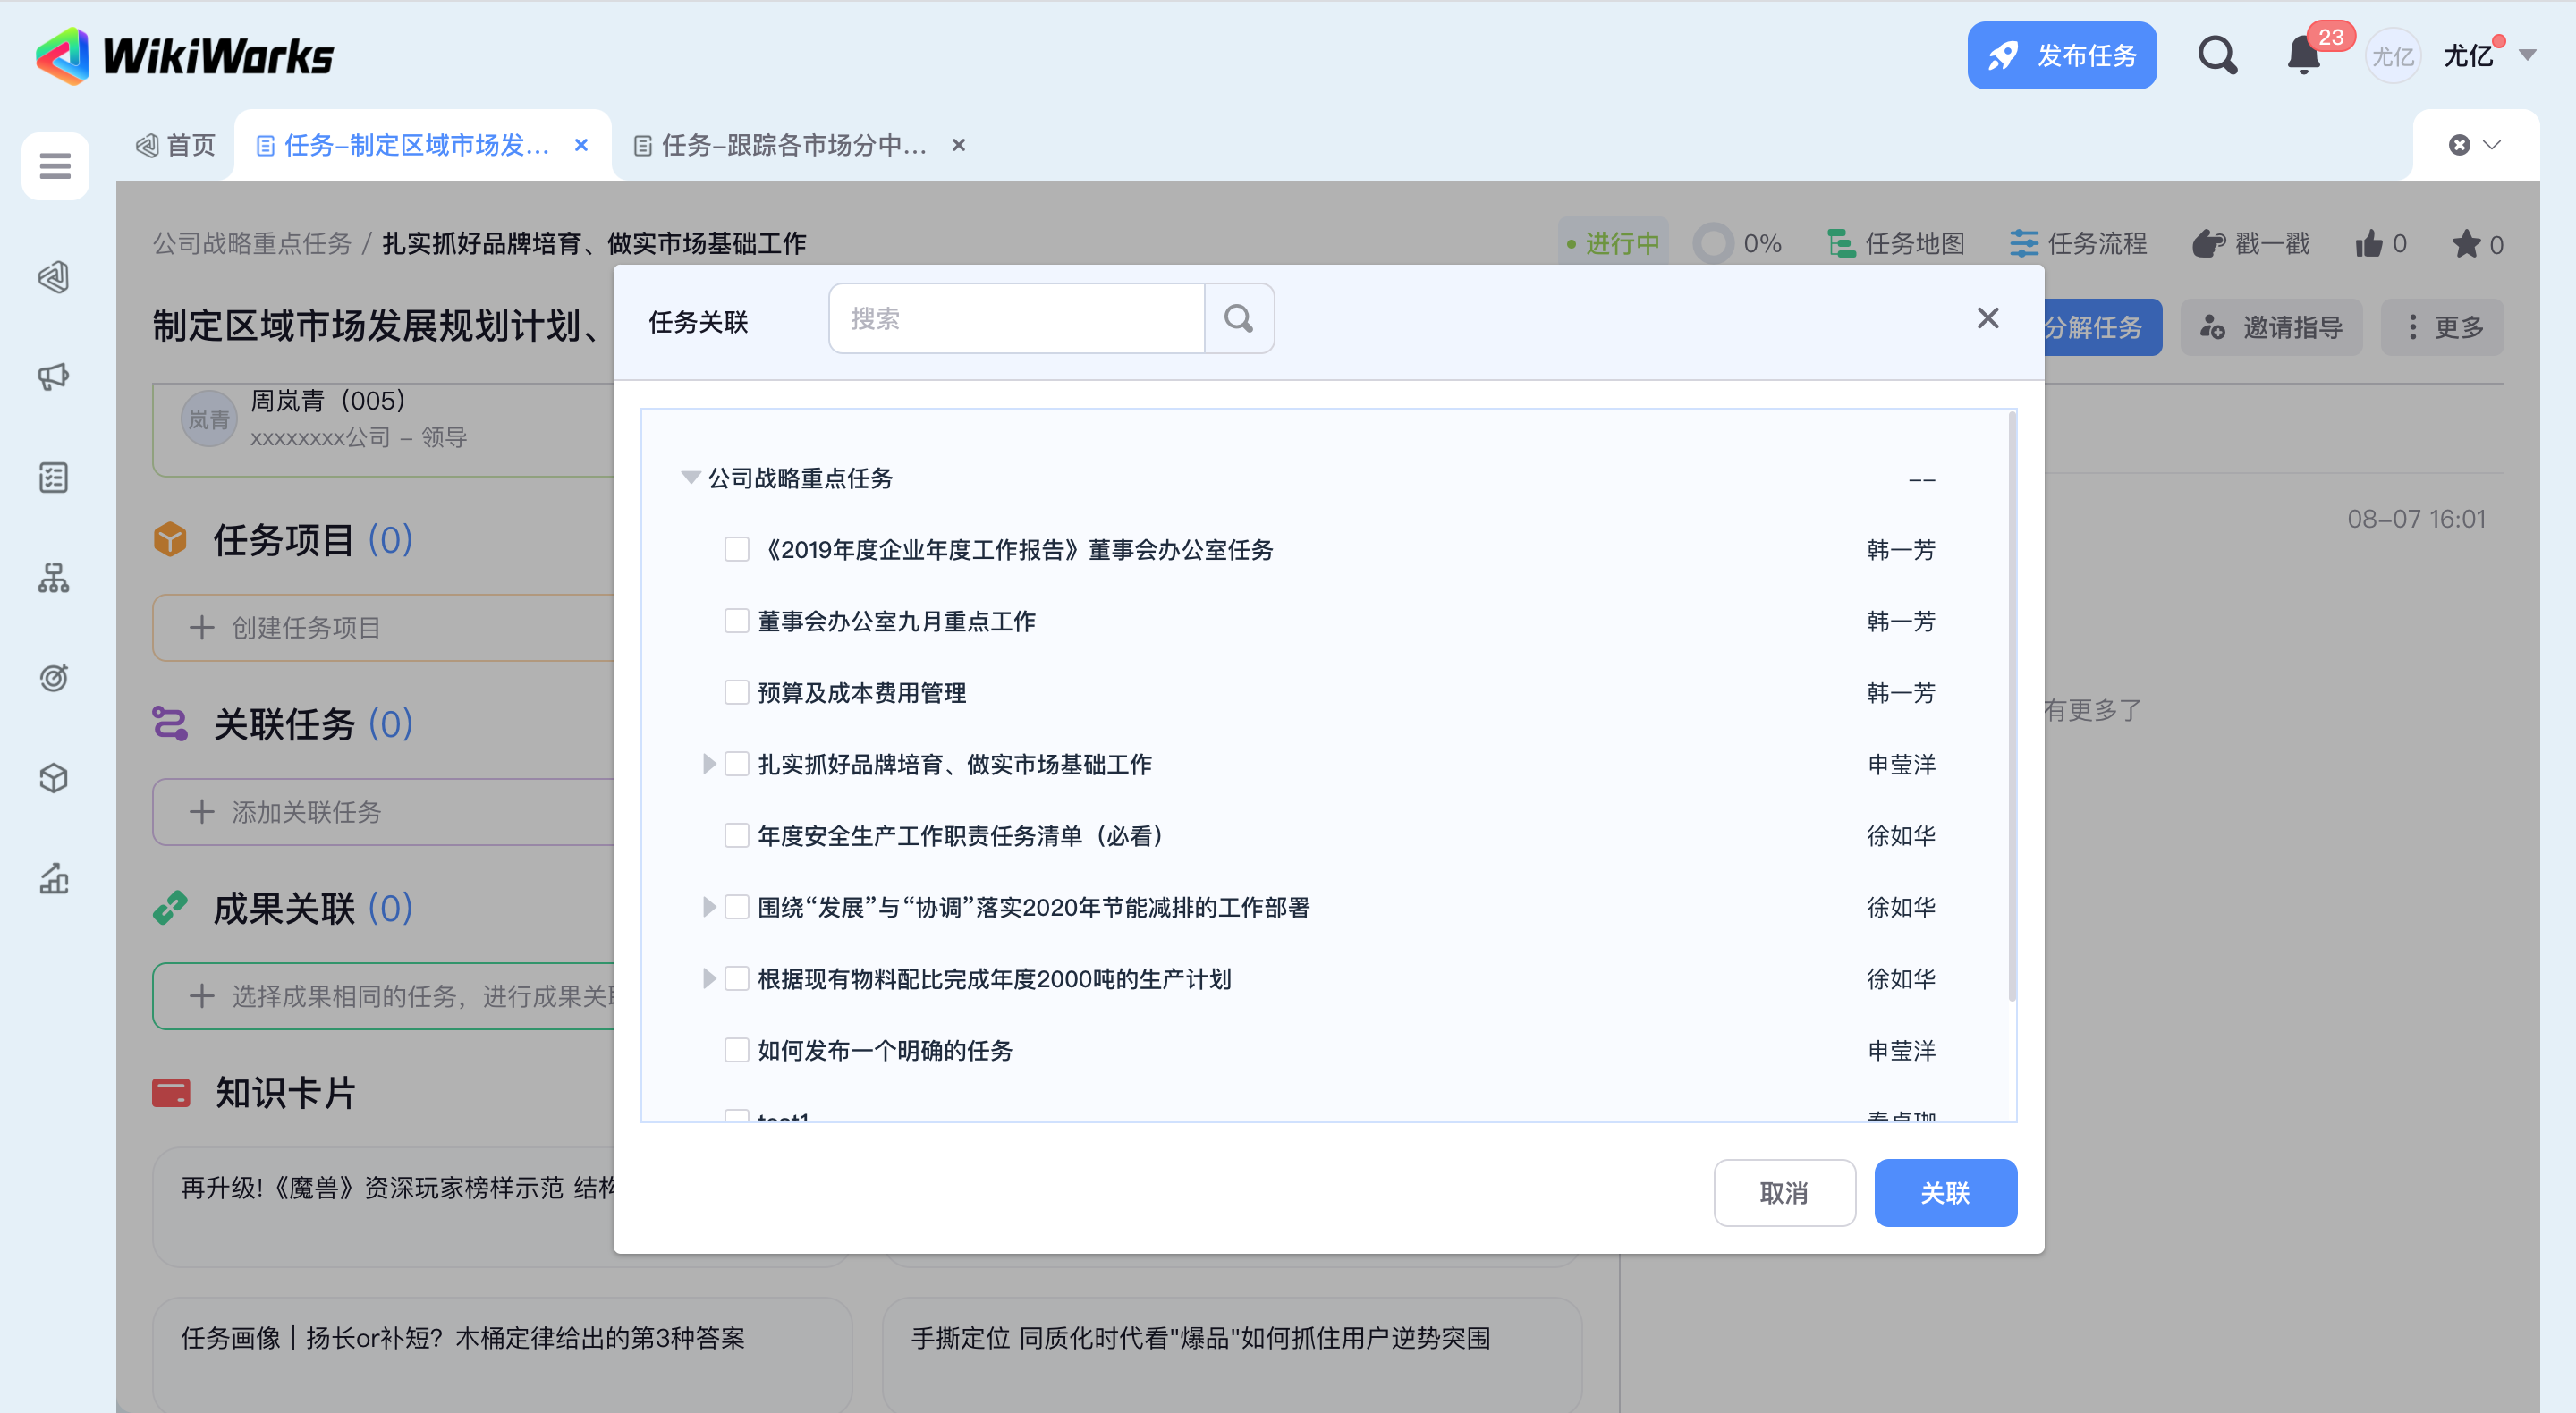Open megaphone announcements in left sidebar

54,377
